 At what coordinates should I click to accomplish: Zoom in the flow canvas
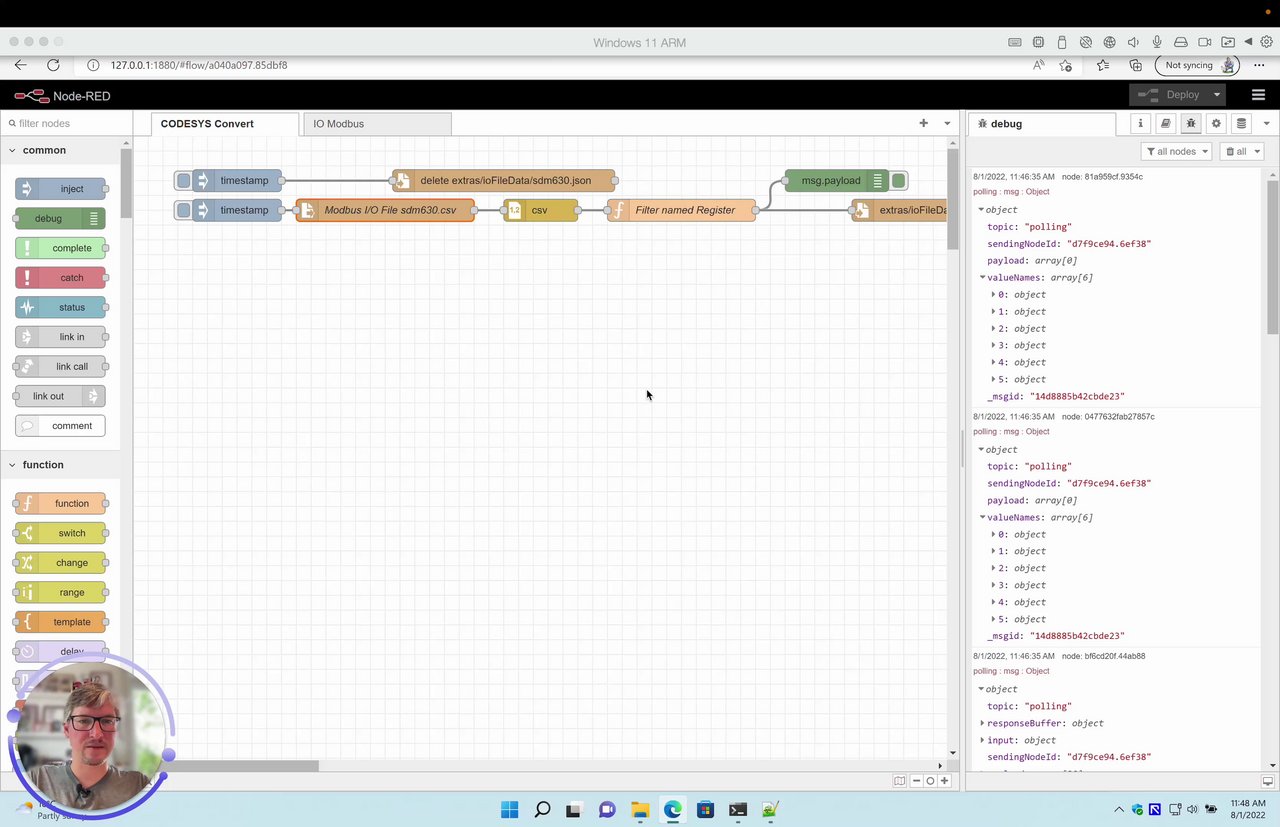[x=944, y=781]
